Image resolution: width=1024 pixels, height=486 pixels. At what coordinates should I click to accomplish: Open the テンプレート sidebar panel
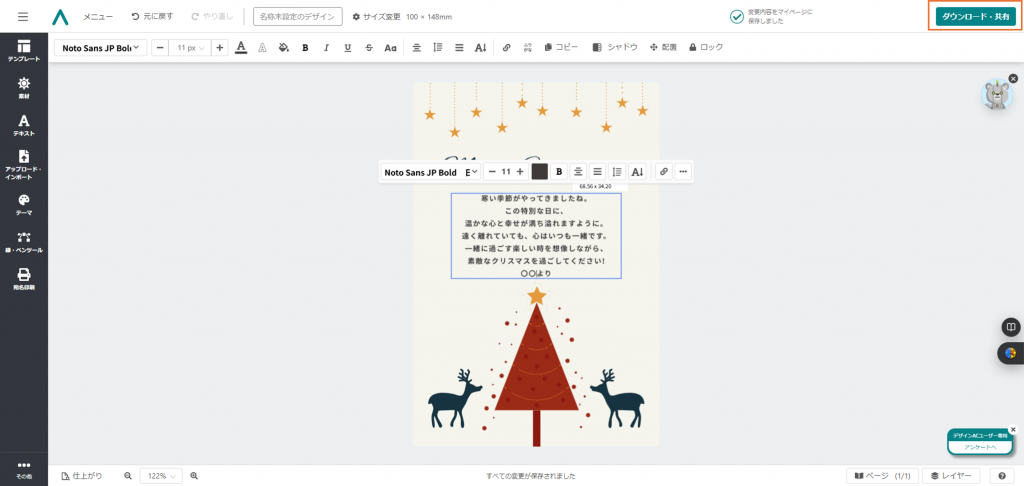[24, 50]
